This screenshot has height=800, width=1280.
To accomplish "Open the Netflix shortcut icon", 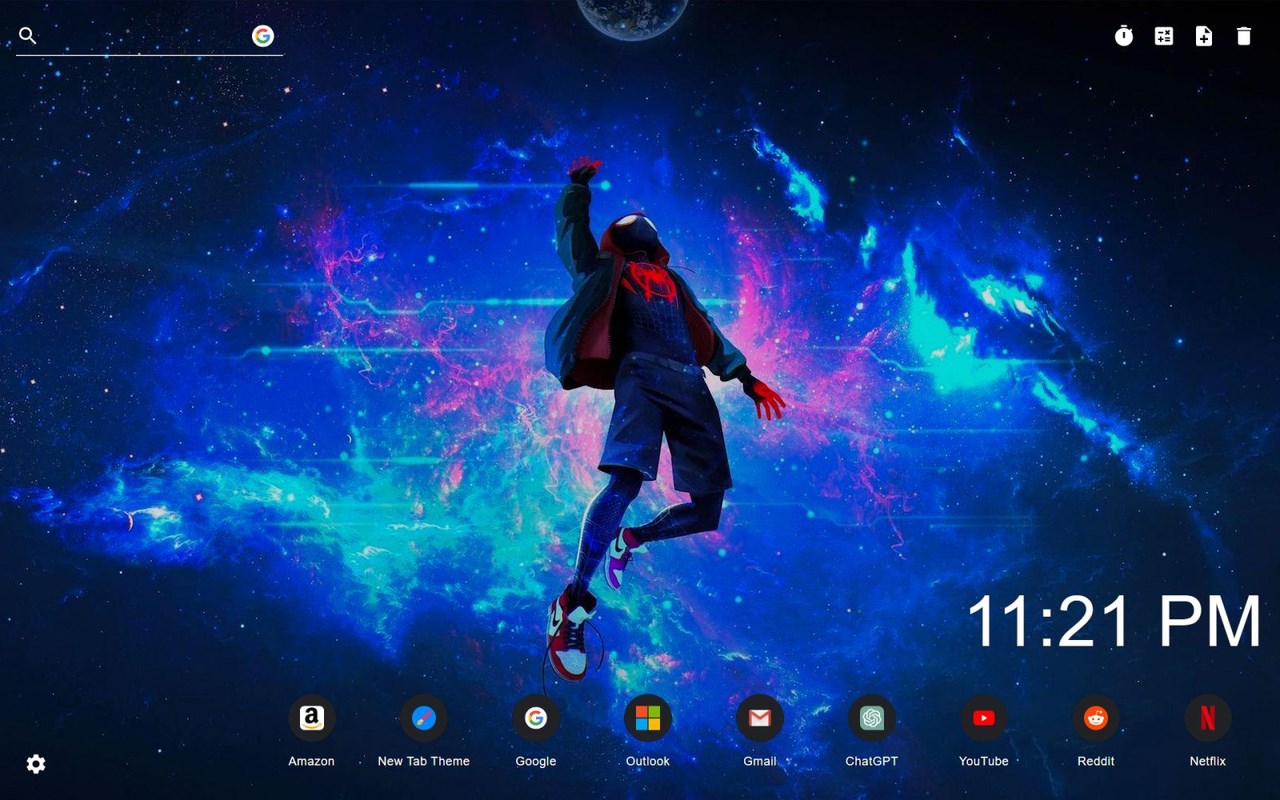I will [1208, 718].
